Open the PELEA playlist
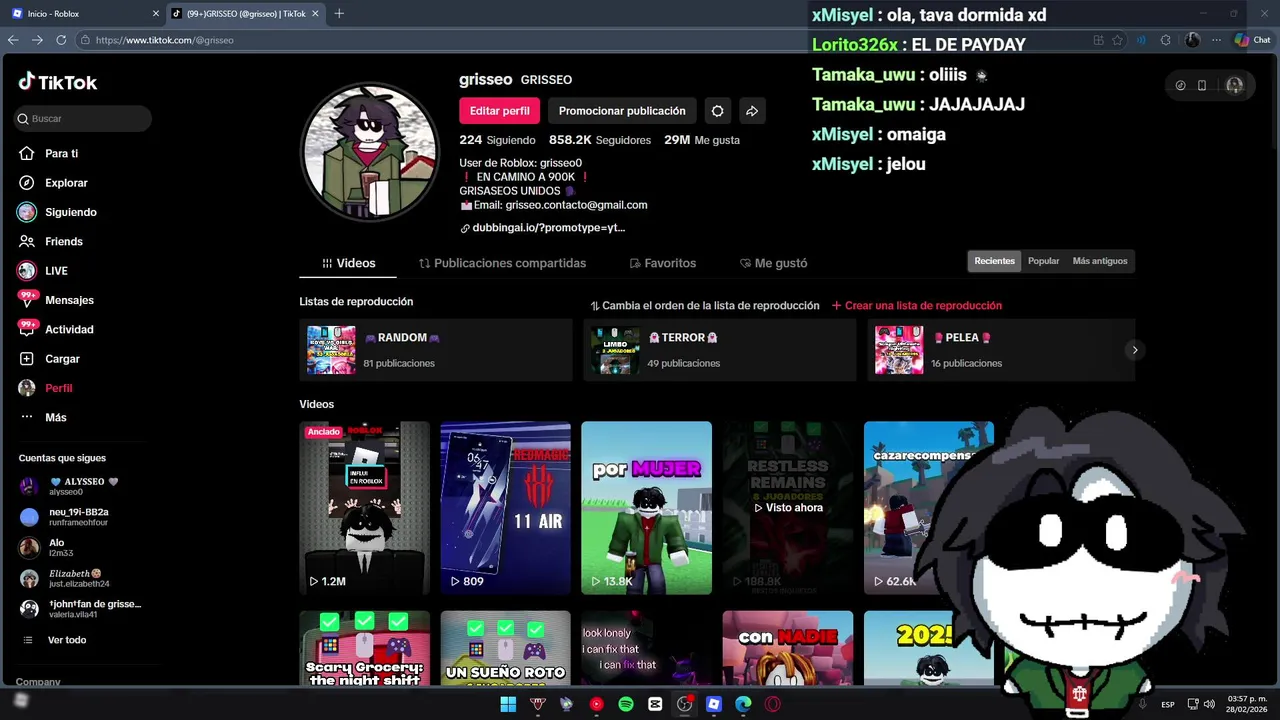 pos(1000,350)
